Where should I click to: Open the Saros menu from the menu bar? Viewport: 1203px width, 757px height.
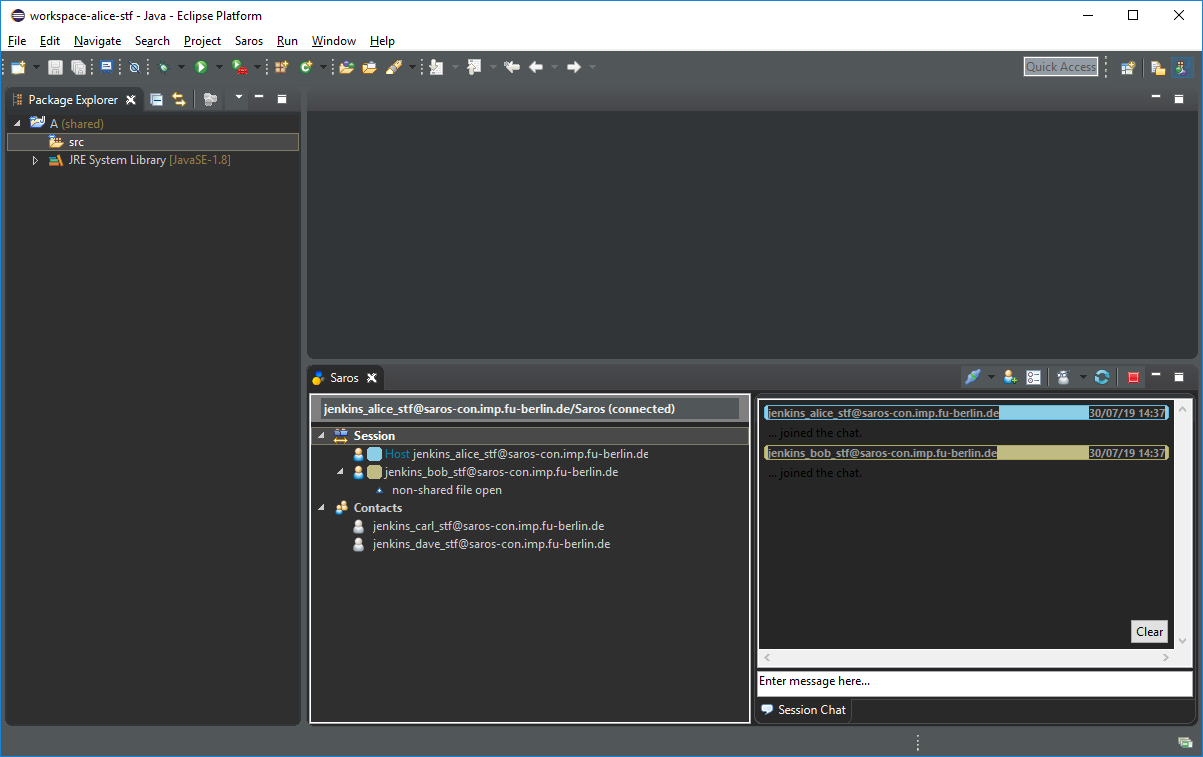point(248,41)
